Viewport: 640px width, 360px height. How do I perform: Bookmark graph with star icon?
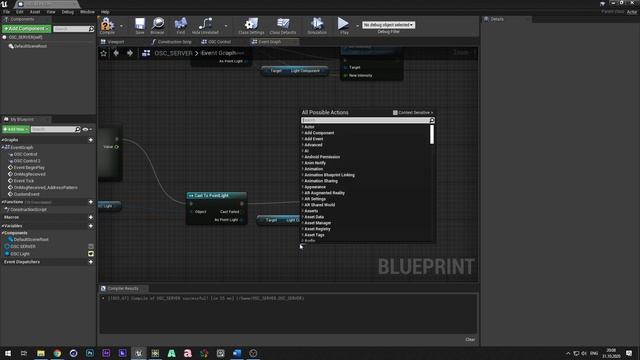[104, 53]
